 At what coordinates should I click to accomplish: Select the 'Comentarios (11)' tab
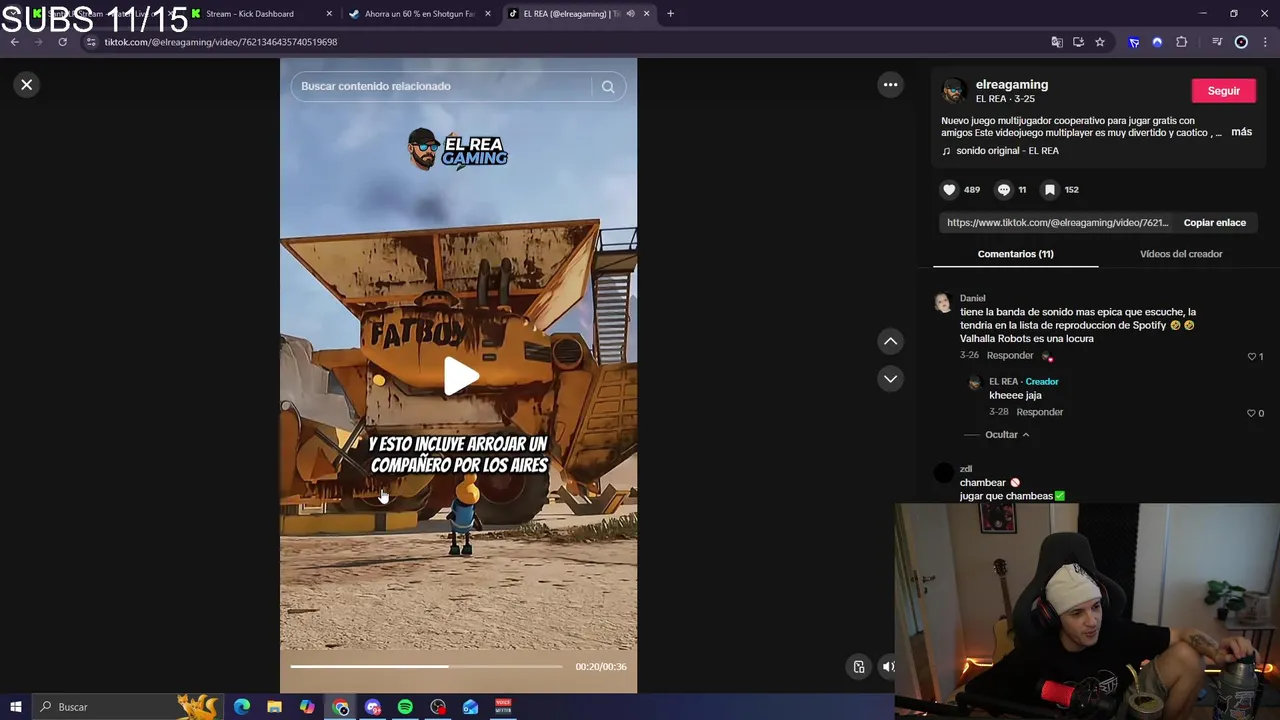pos(1015,254)
